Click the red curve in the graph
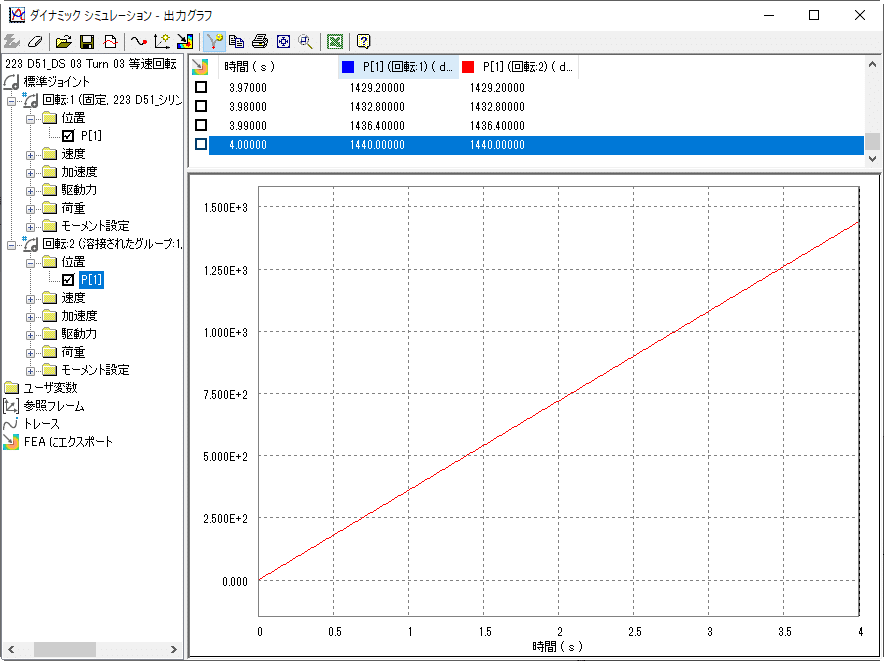The height and width of the screenshot is (661, 884). point(559,400)
